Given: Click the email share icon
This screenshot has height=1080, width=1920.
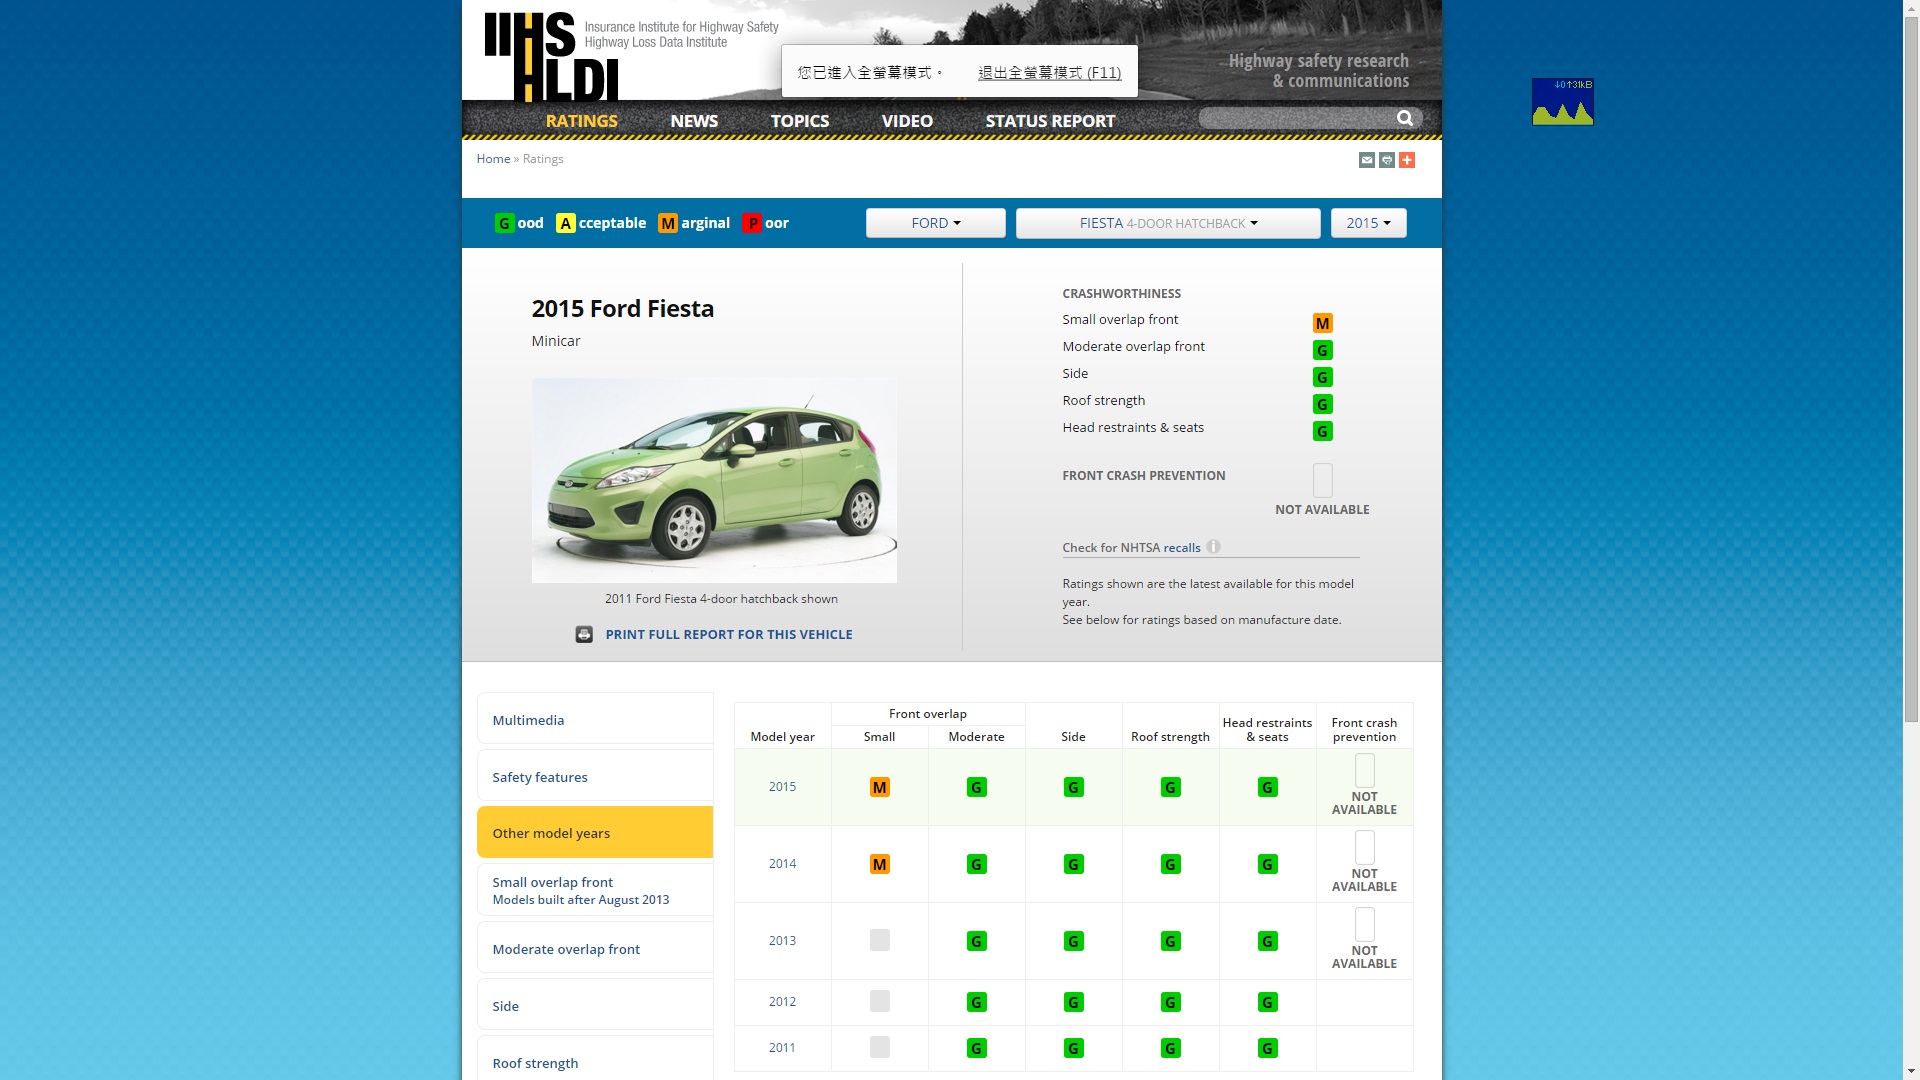Looking at the screenshot, I should [1366, 160].
